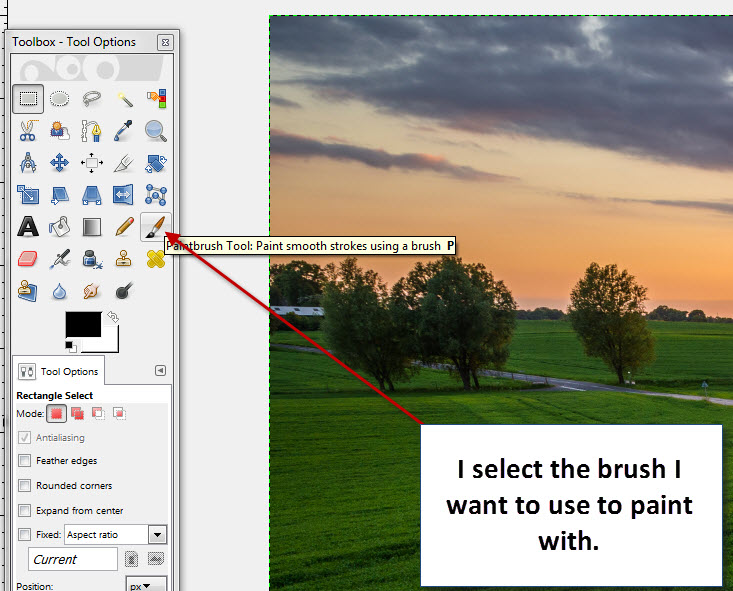
Task: Open the Tool Options tab configuration menu
Action: click(x=160, y=371)
